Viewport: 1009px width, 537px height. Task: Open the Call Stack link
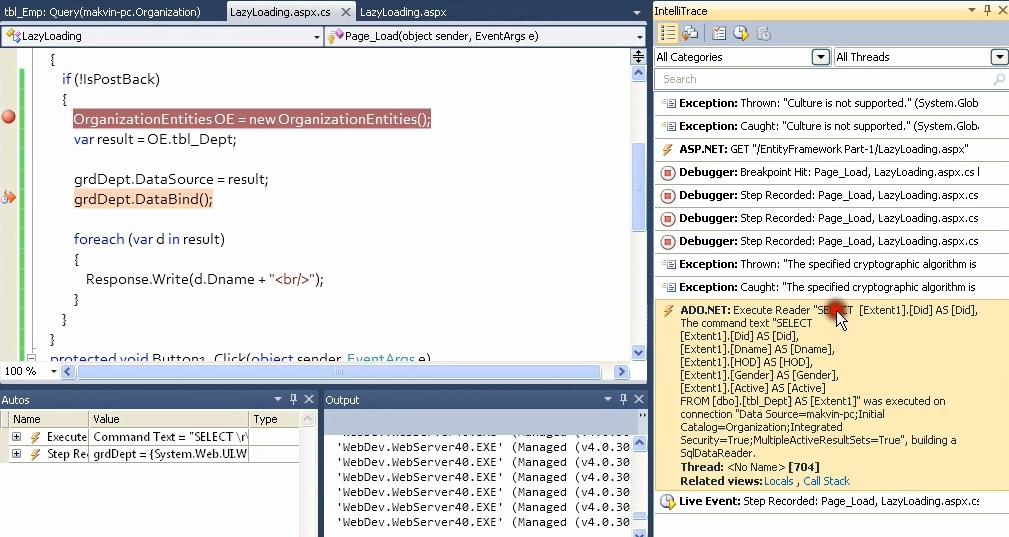826,481
